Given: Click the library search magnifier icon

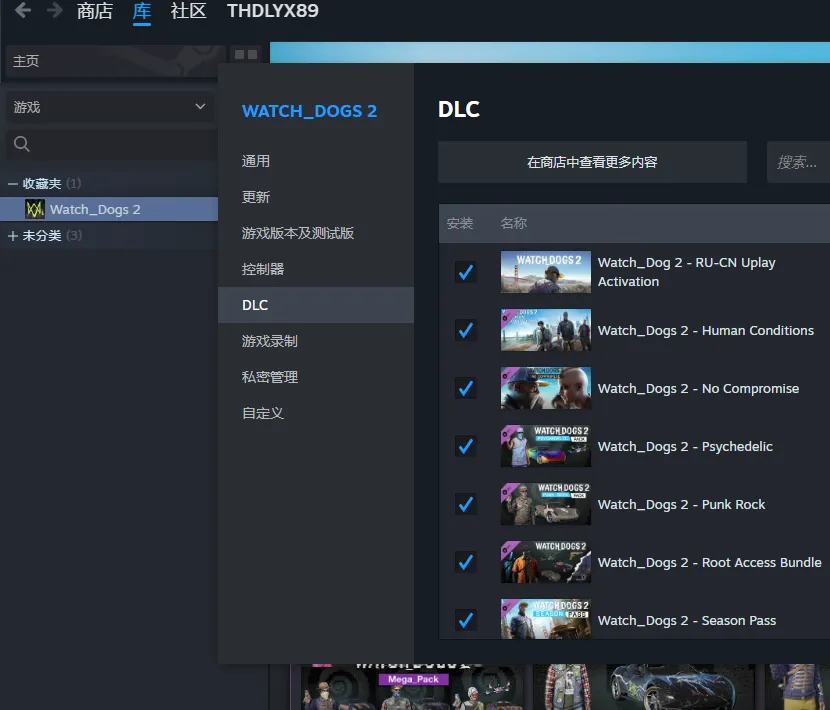Looking at the screenshot, I should [x=21, y=145].
